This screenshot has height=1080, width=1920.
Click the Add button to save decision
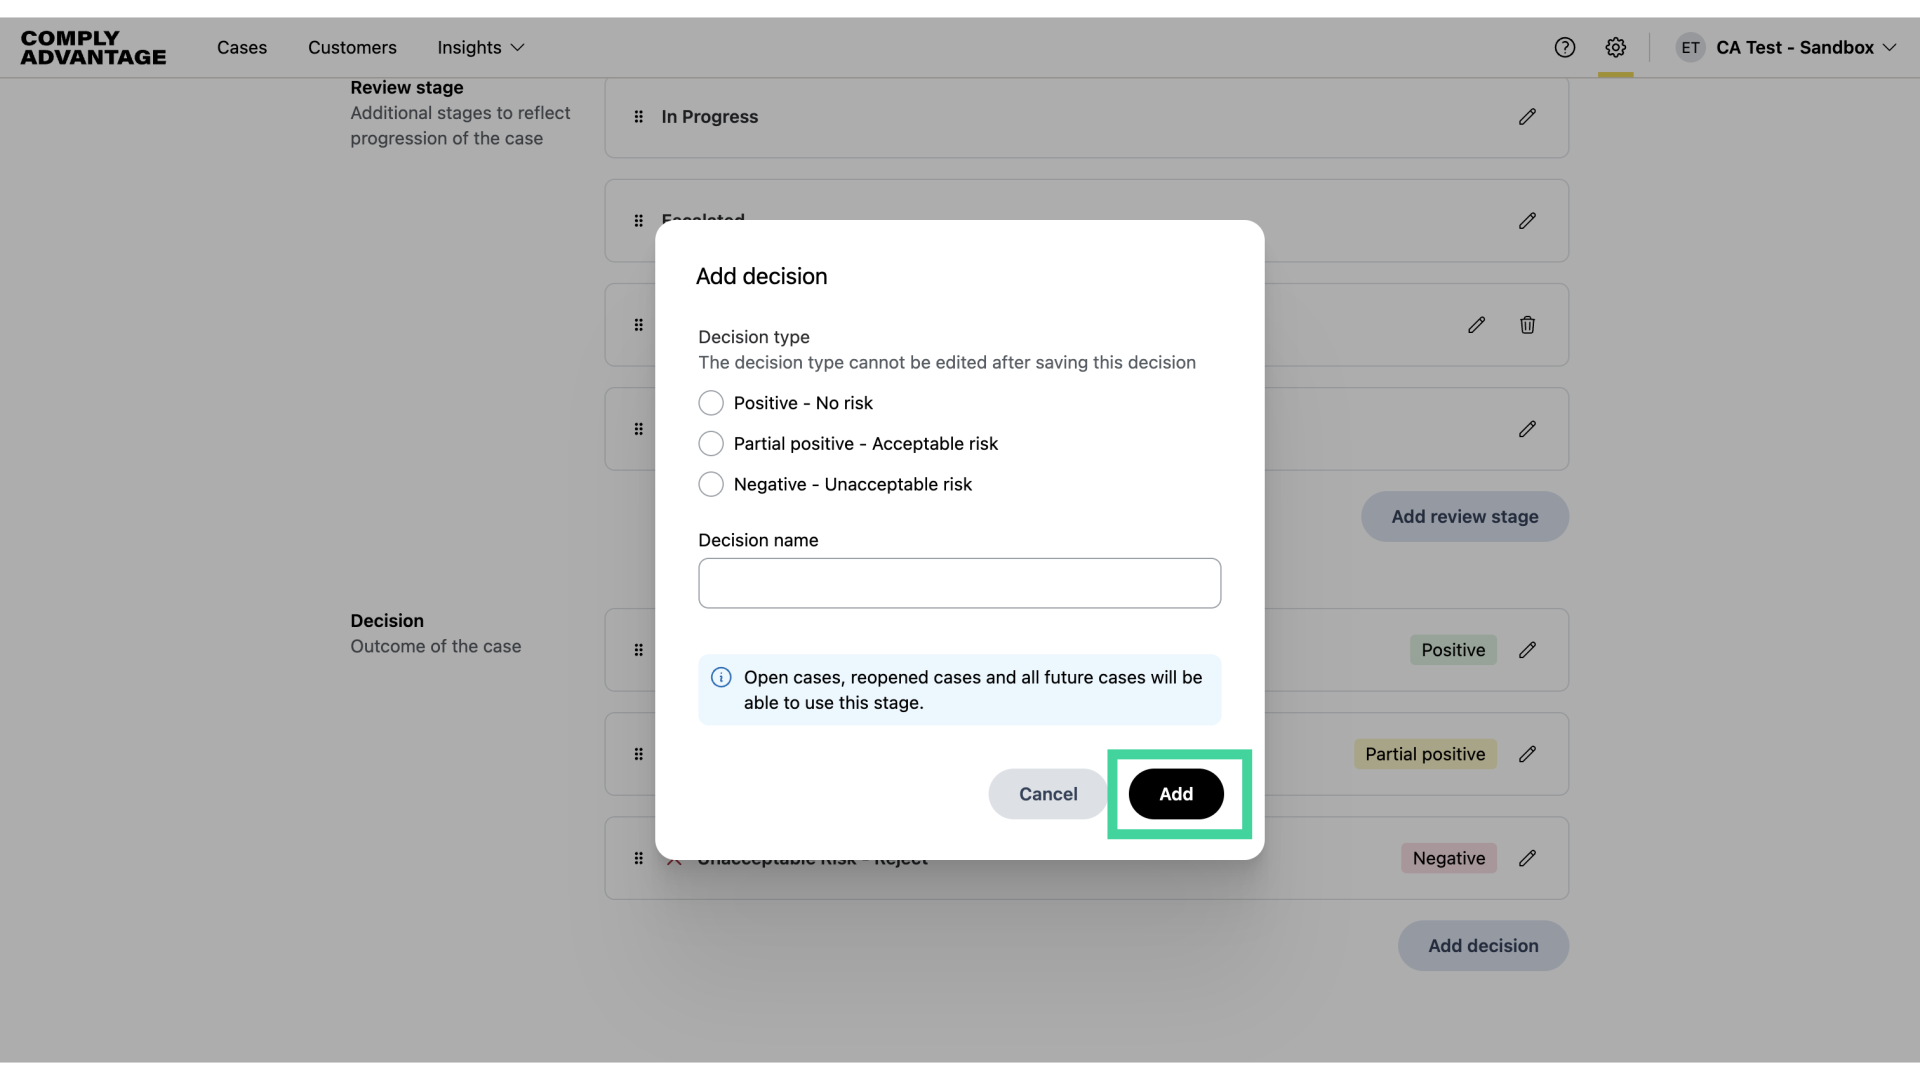coord(1176,793)
